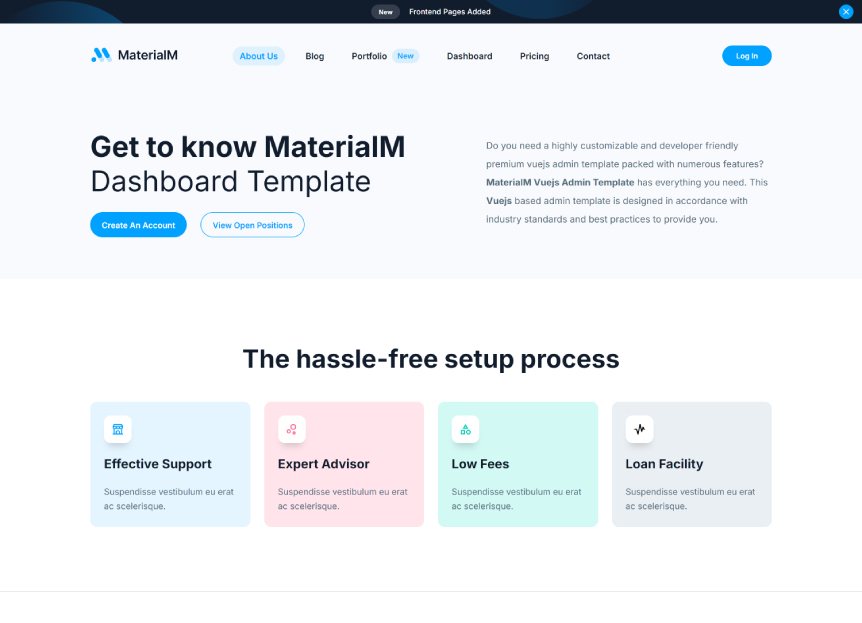Image resolution: width=862 pixels, height=623 pixels.
Task: Click the Expert Advisor card icon
Action: tap(291, 429)
